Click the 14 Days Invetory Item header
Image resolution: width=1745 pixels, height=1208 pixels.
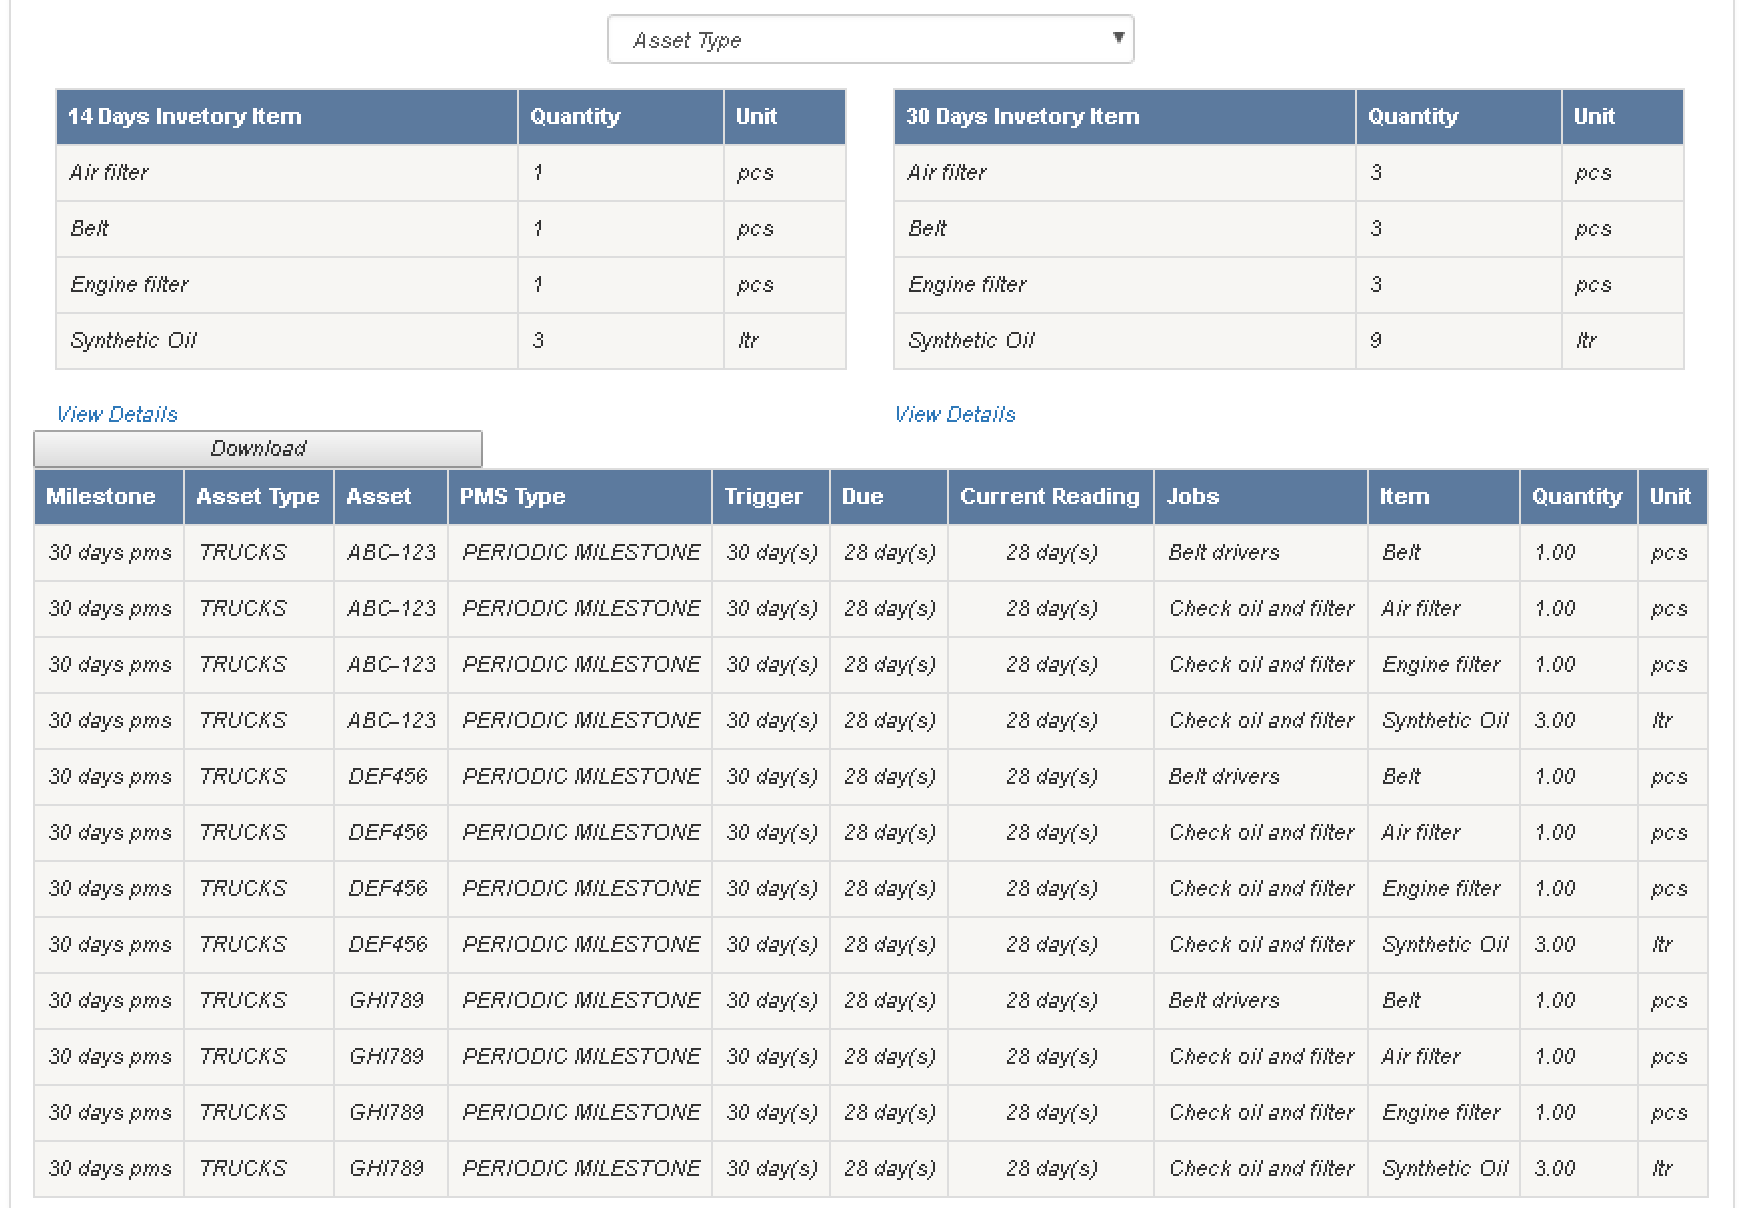pos(185,117)
